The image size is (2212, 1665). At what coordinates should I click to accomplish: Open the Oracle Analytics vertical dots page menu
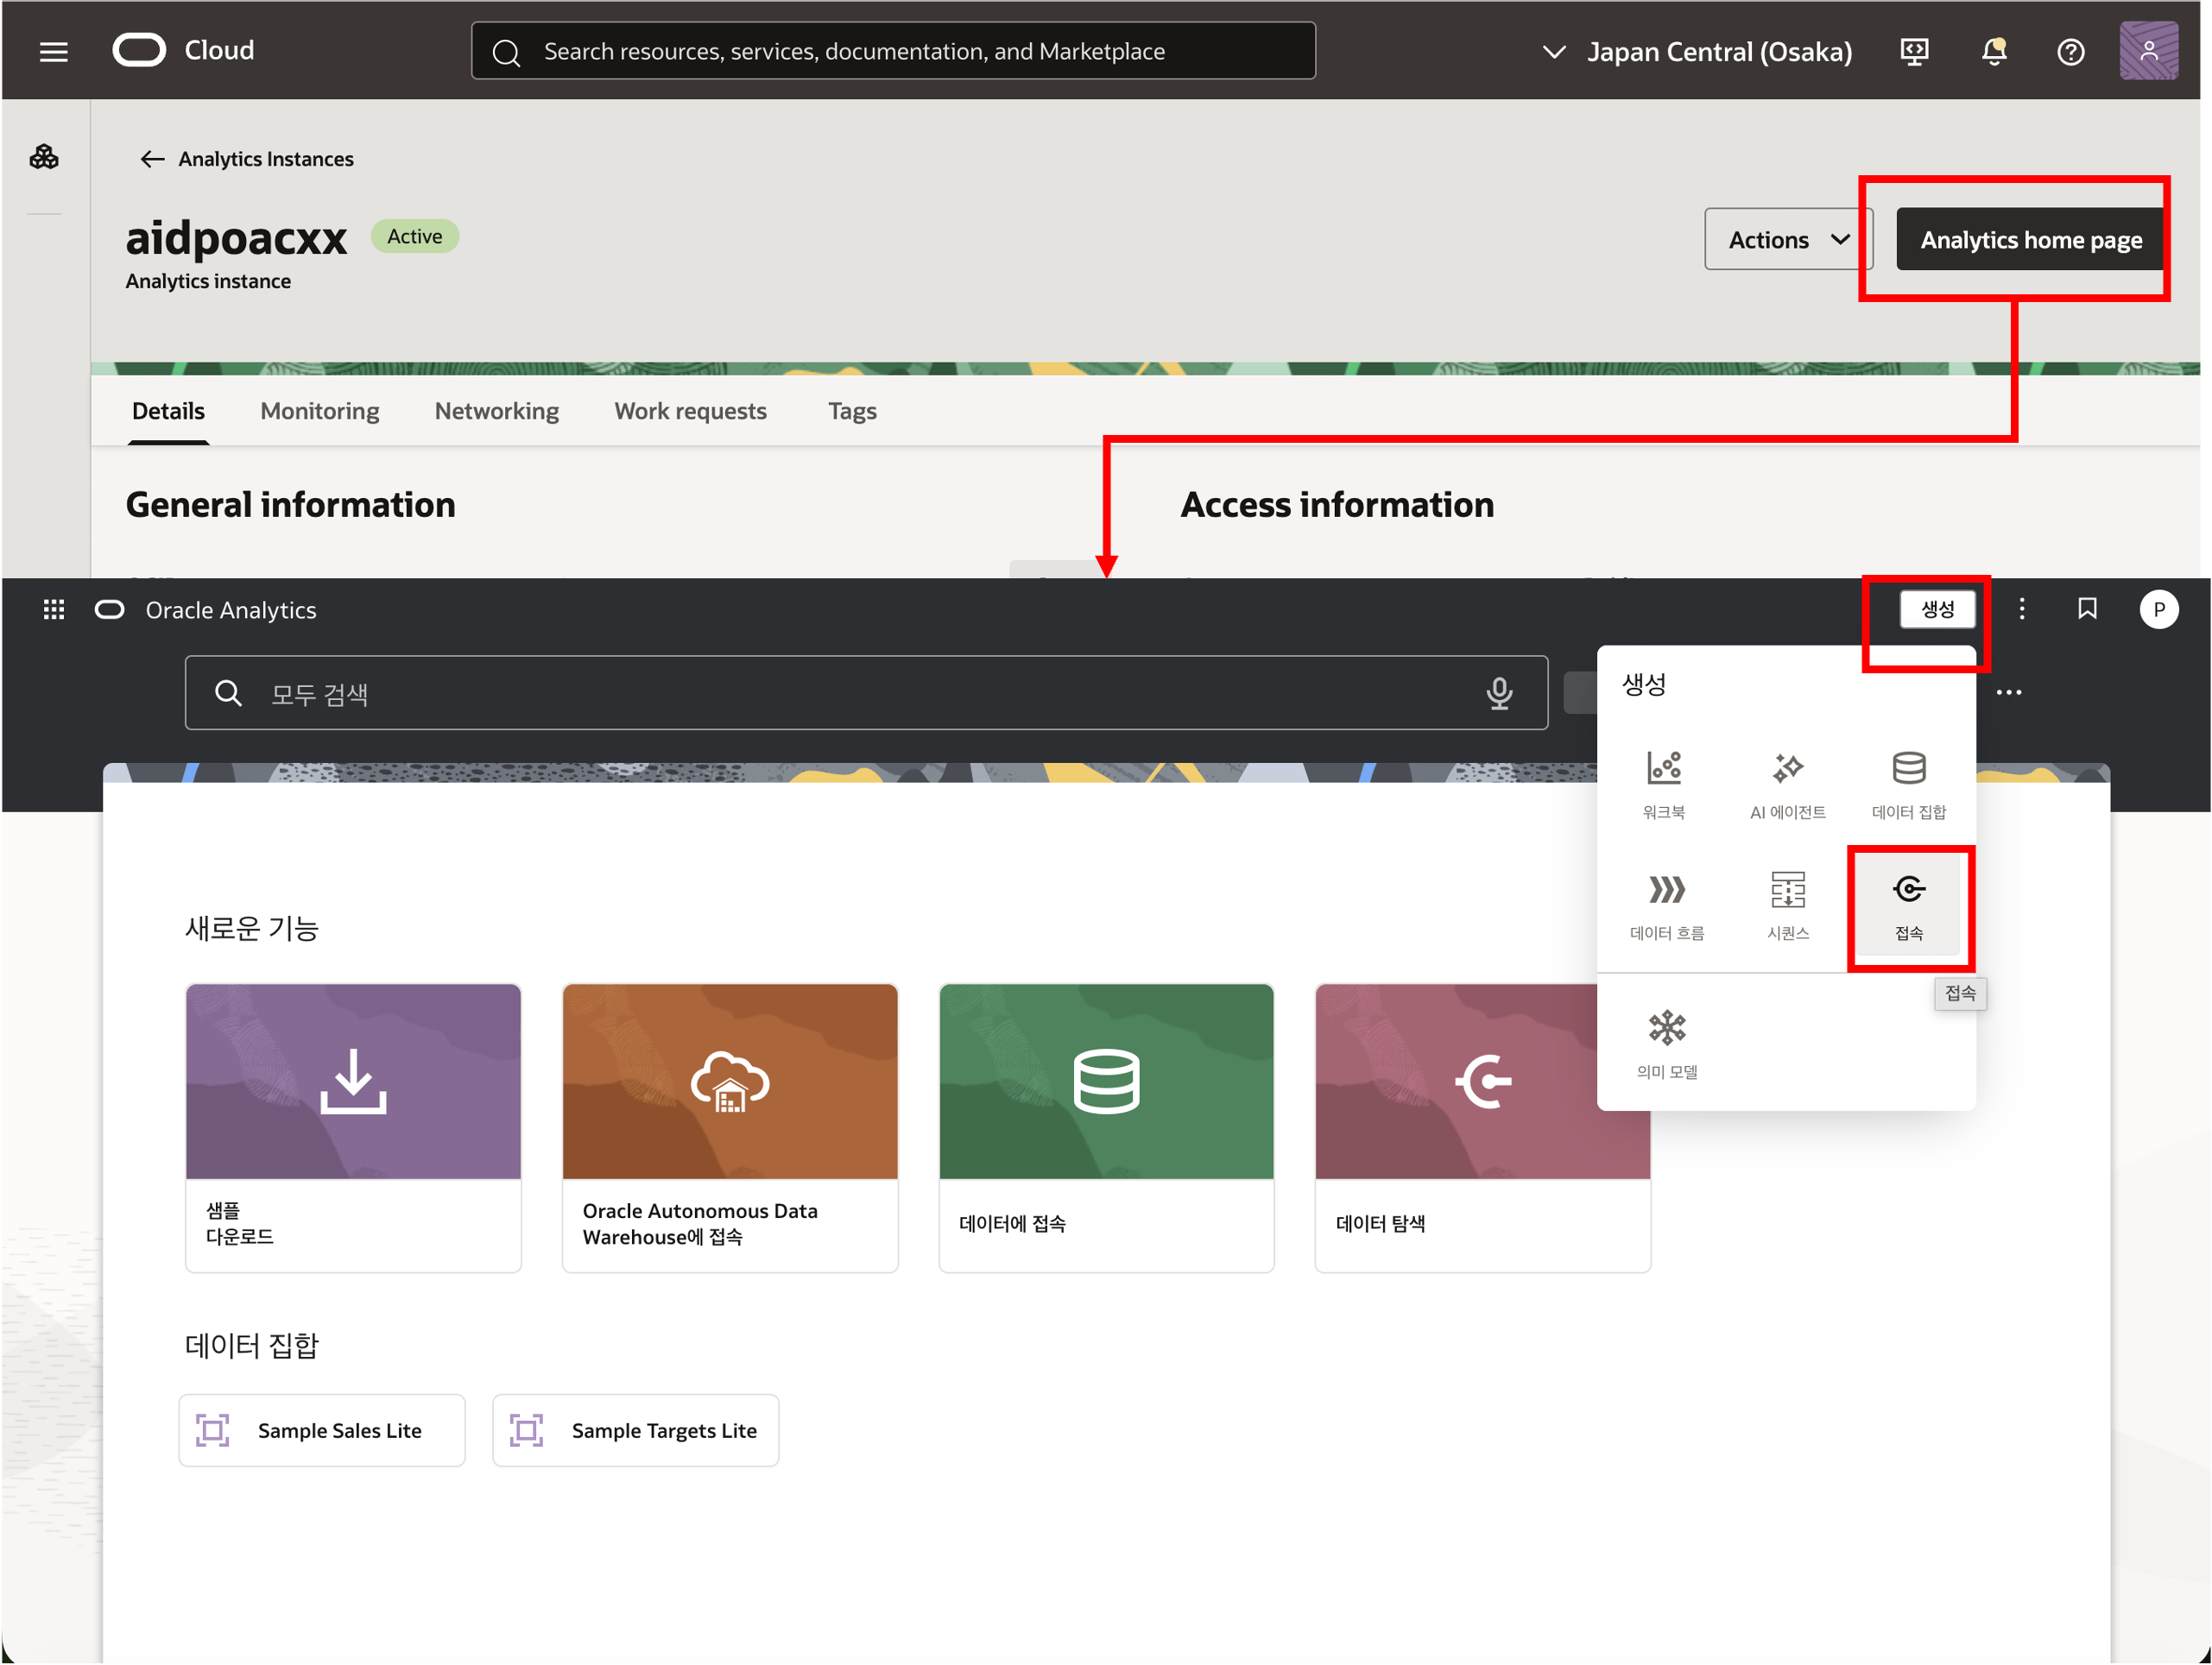tap(2021, 609)
